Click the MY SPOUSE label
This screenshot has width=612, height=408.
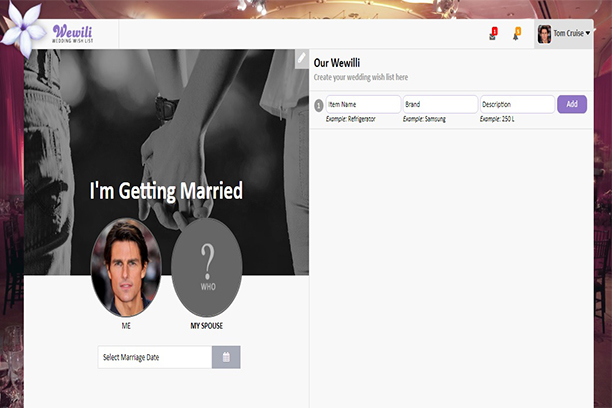click(x=207, y=326)
